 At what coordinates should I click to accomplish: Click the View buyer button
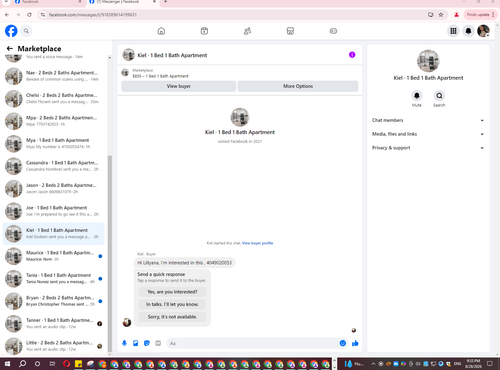[x=179, y=86]
